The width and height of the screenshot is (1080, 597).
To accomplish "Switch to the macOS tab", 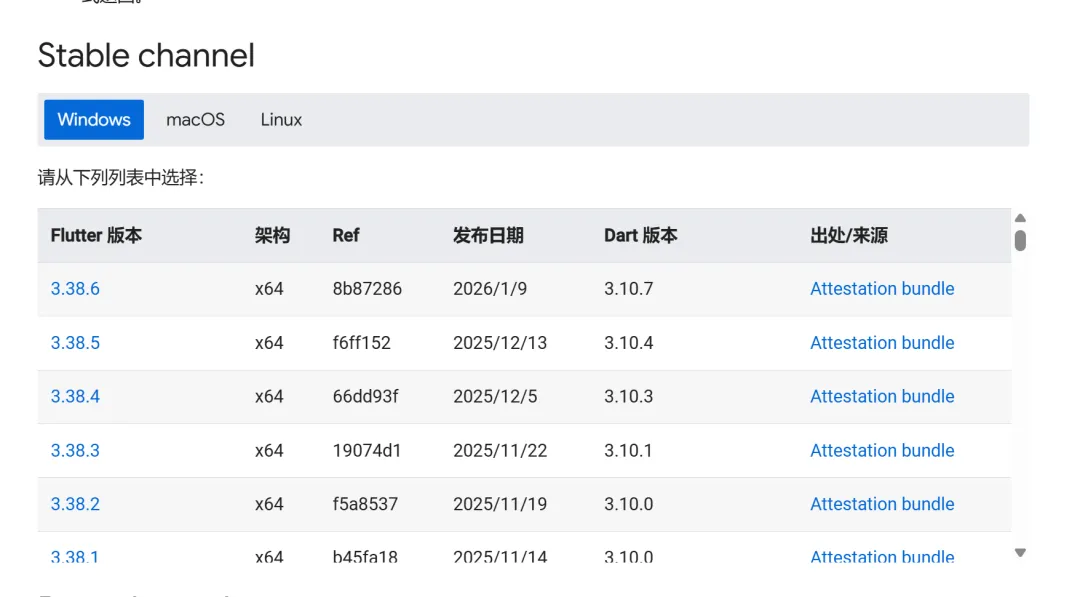I will coord(195,120).
